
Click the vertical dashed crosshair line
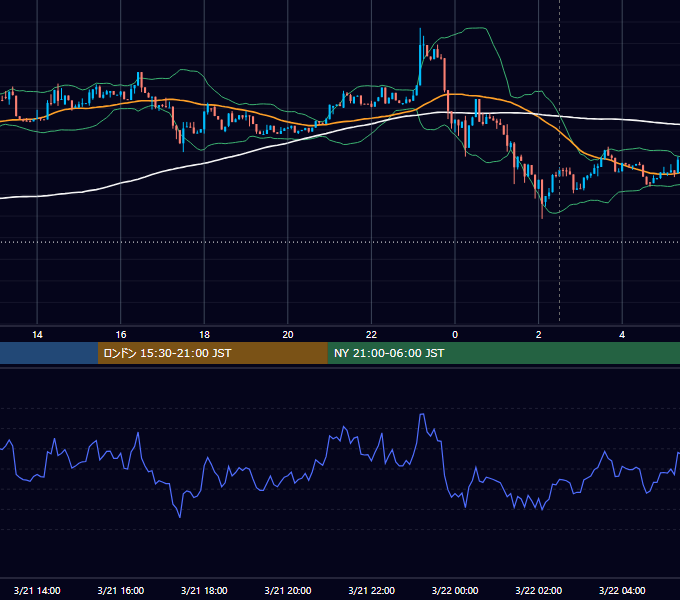[x=559, y=160]
